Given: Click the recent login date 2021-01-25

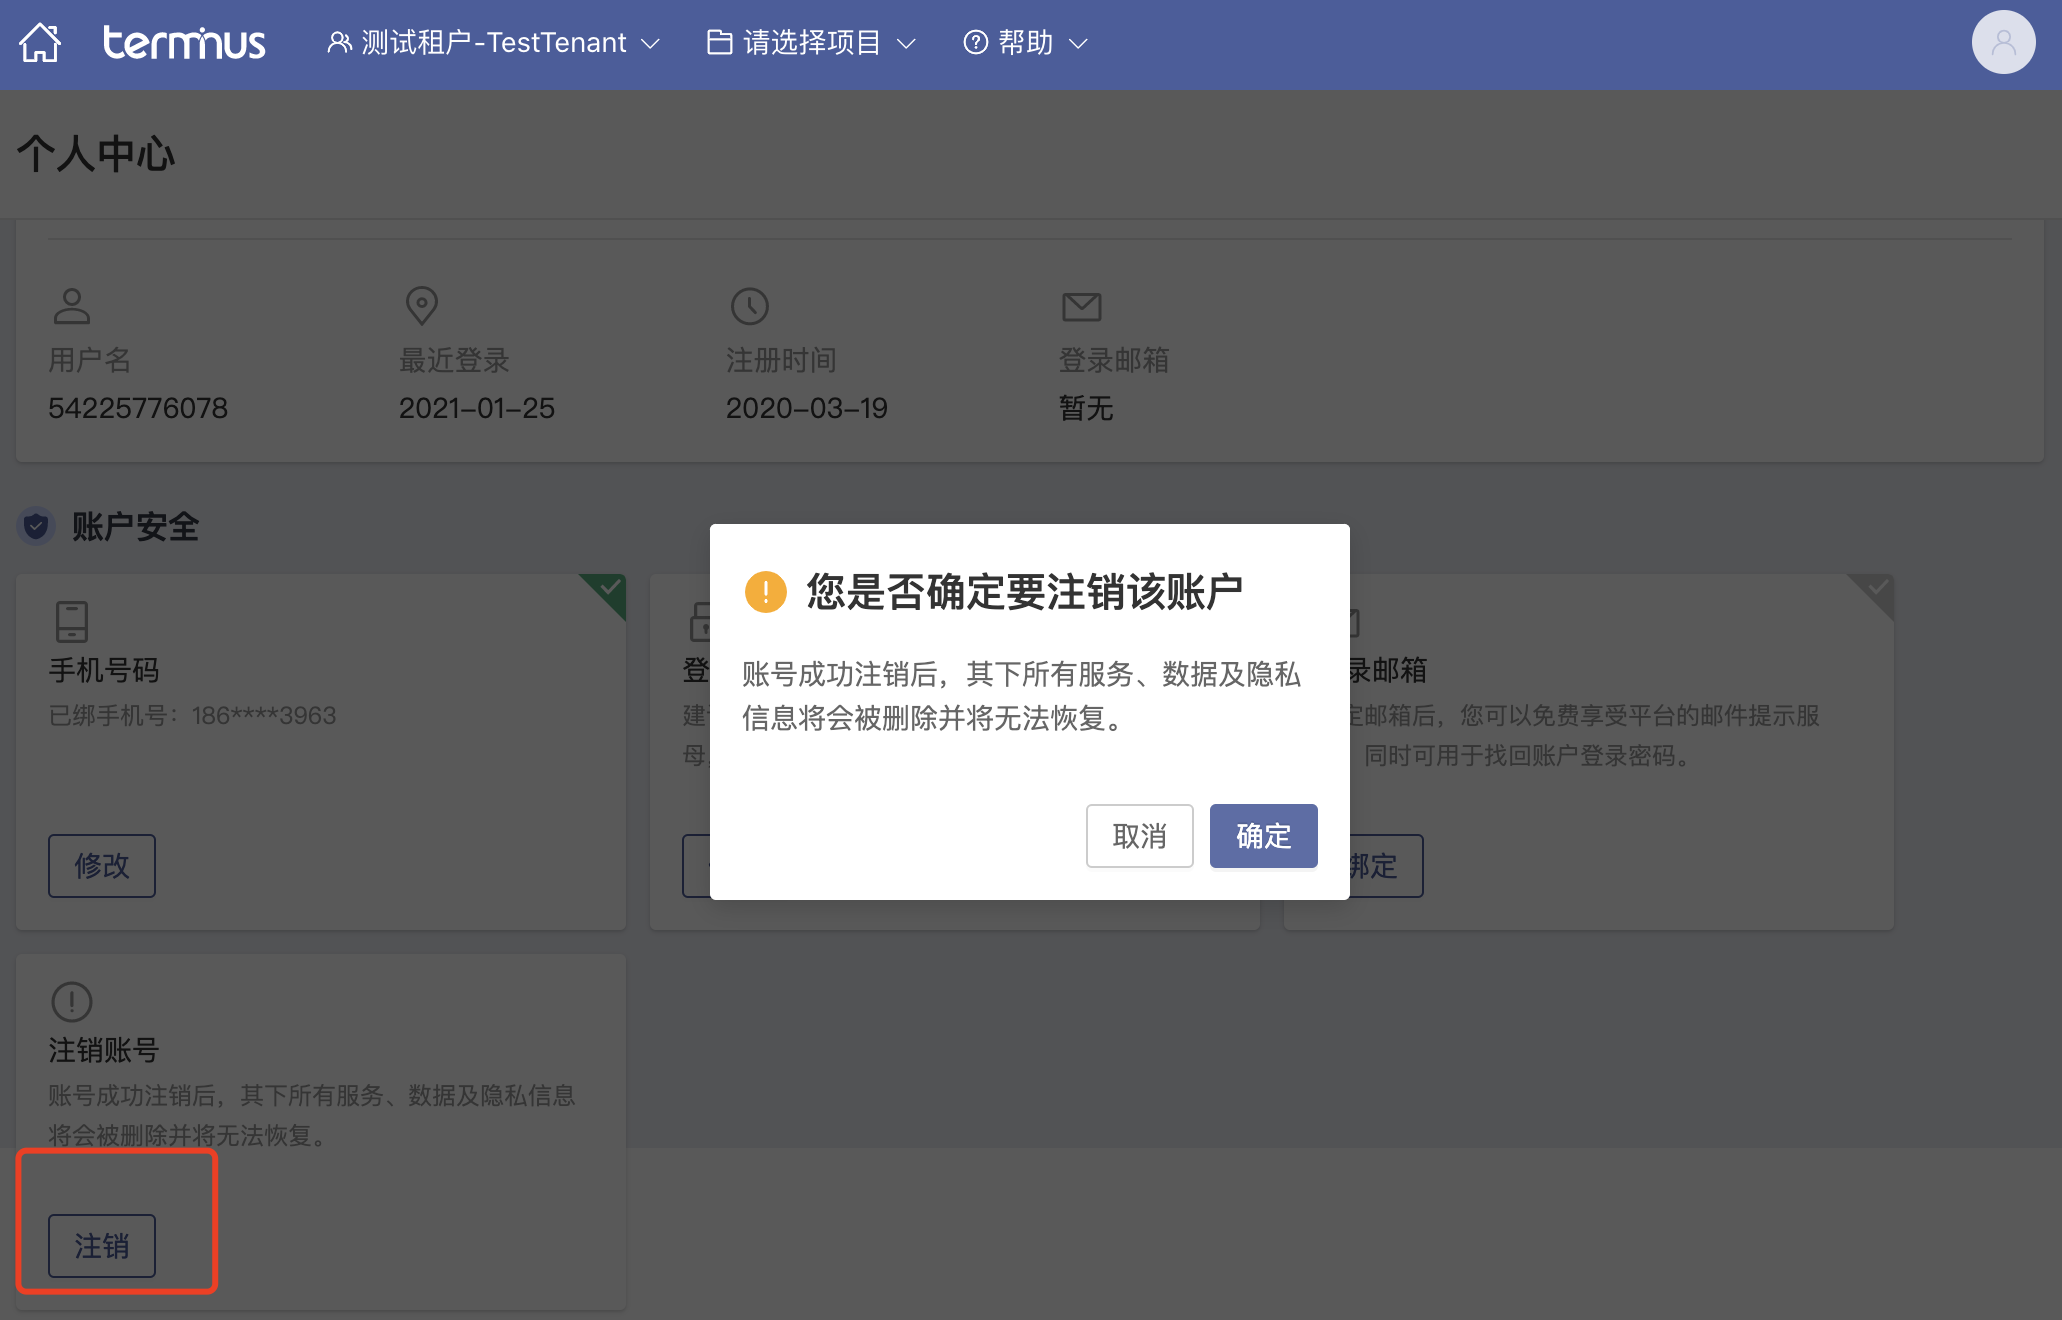Looking at the screenshot, I should point(476,408).
